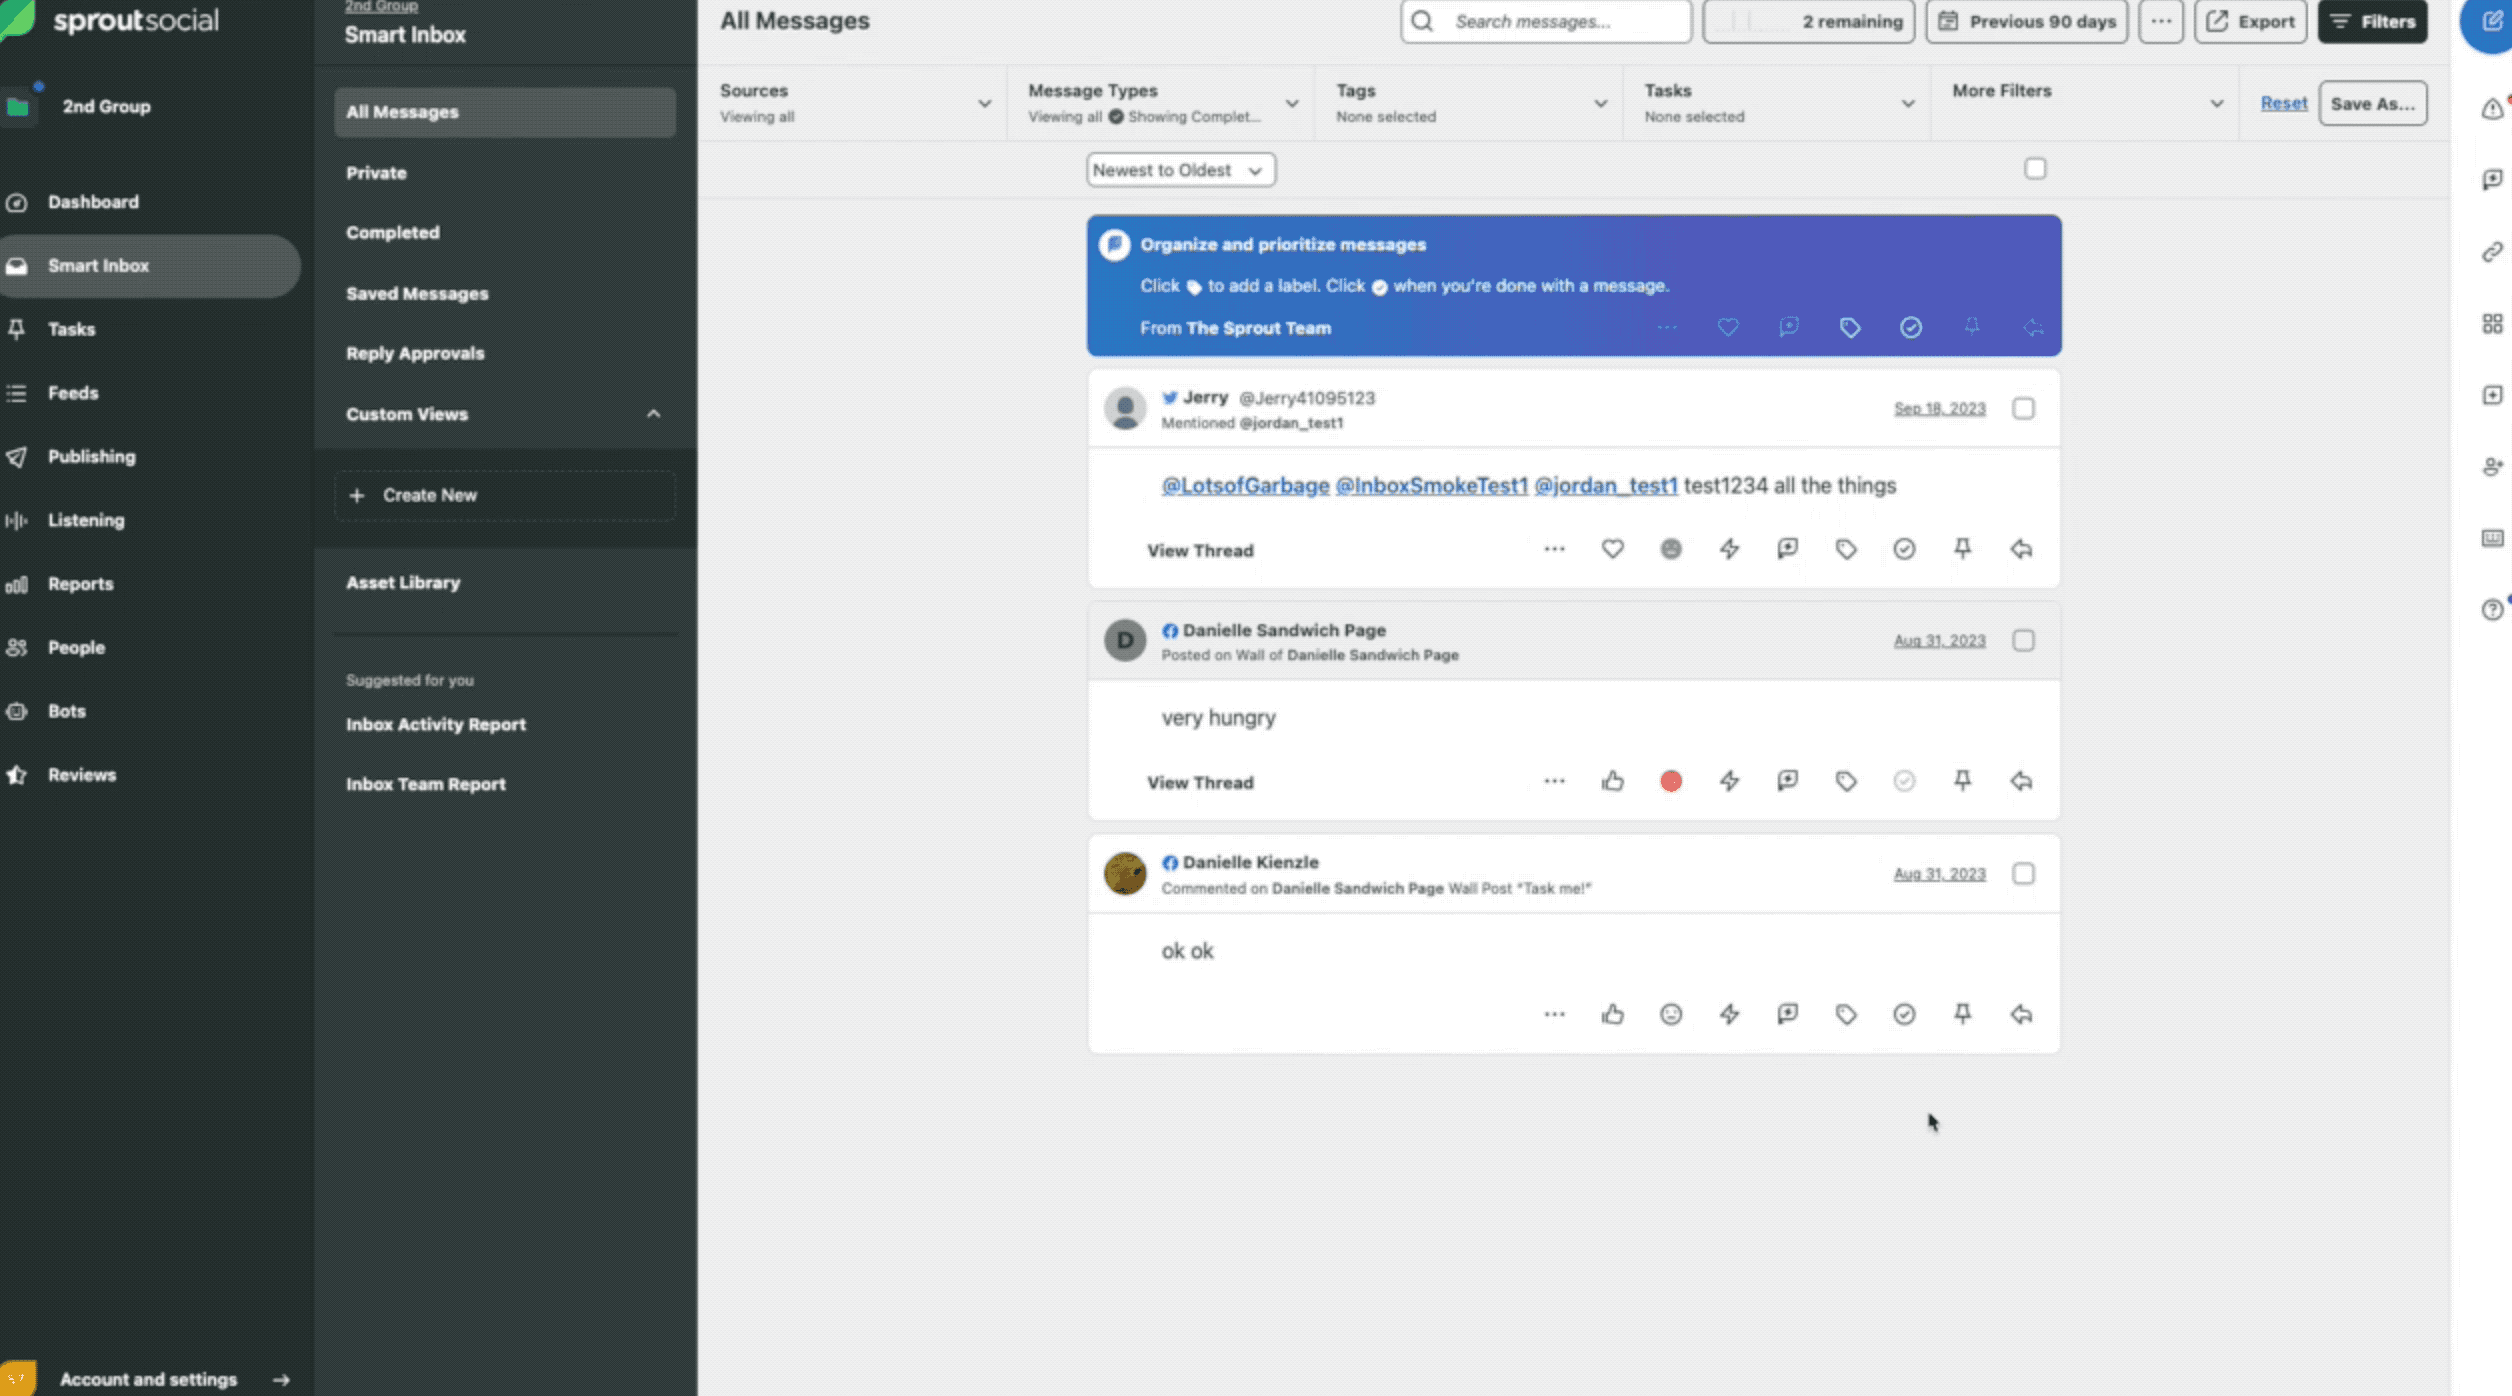Mark Jerry's message as complete
The height and width of the screenshot is (1396, 2512).
[1904, 549]
